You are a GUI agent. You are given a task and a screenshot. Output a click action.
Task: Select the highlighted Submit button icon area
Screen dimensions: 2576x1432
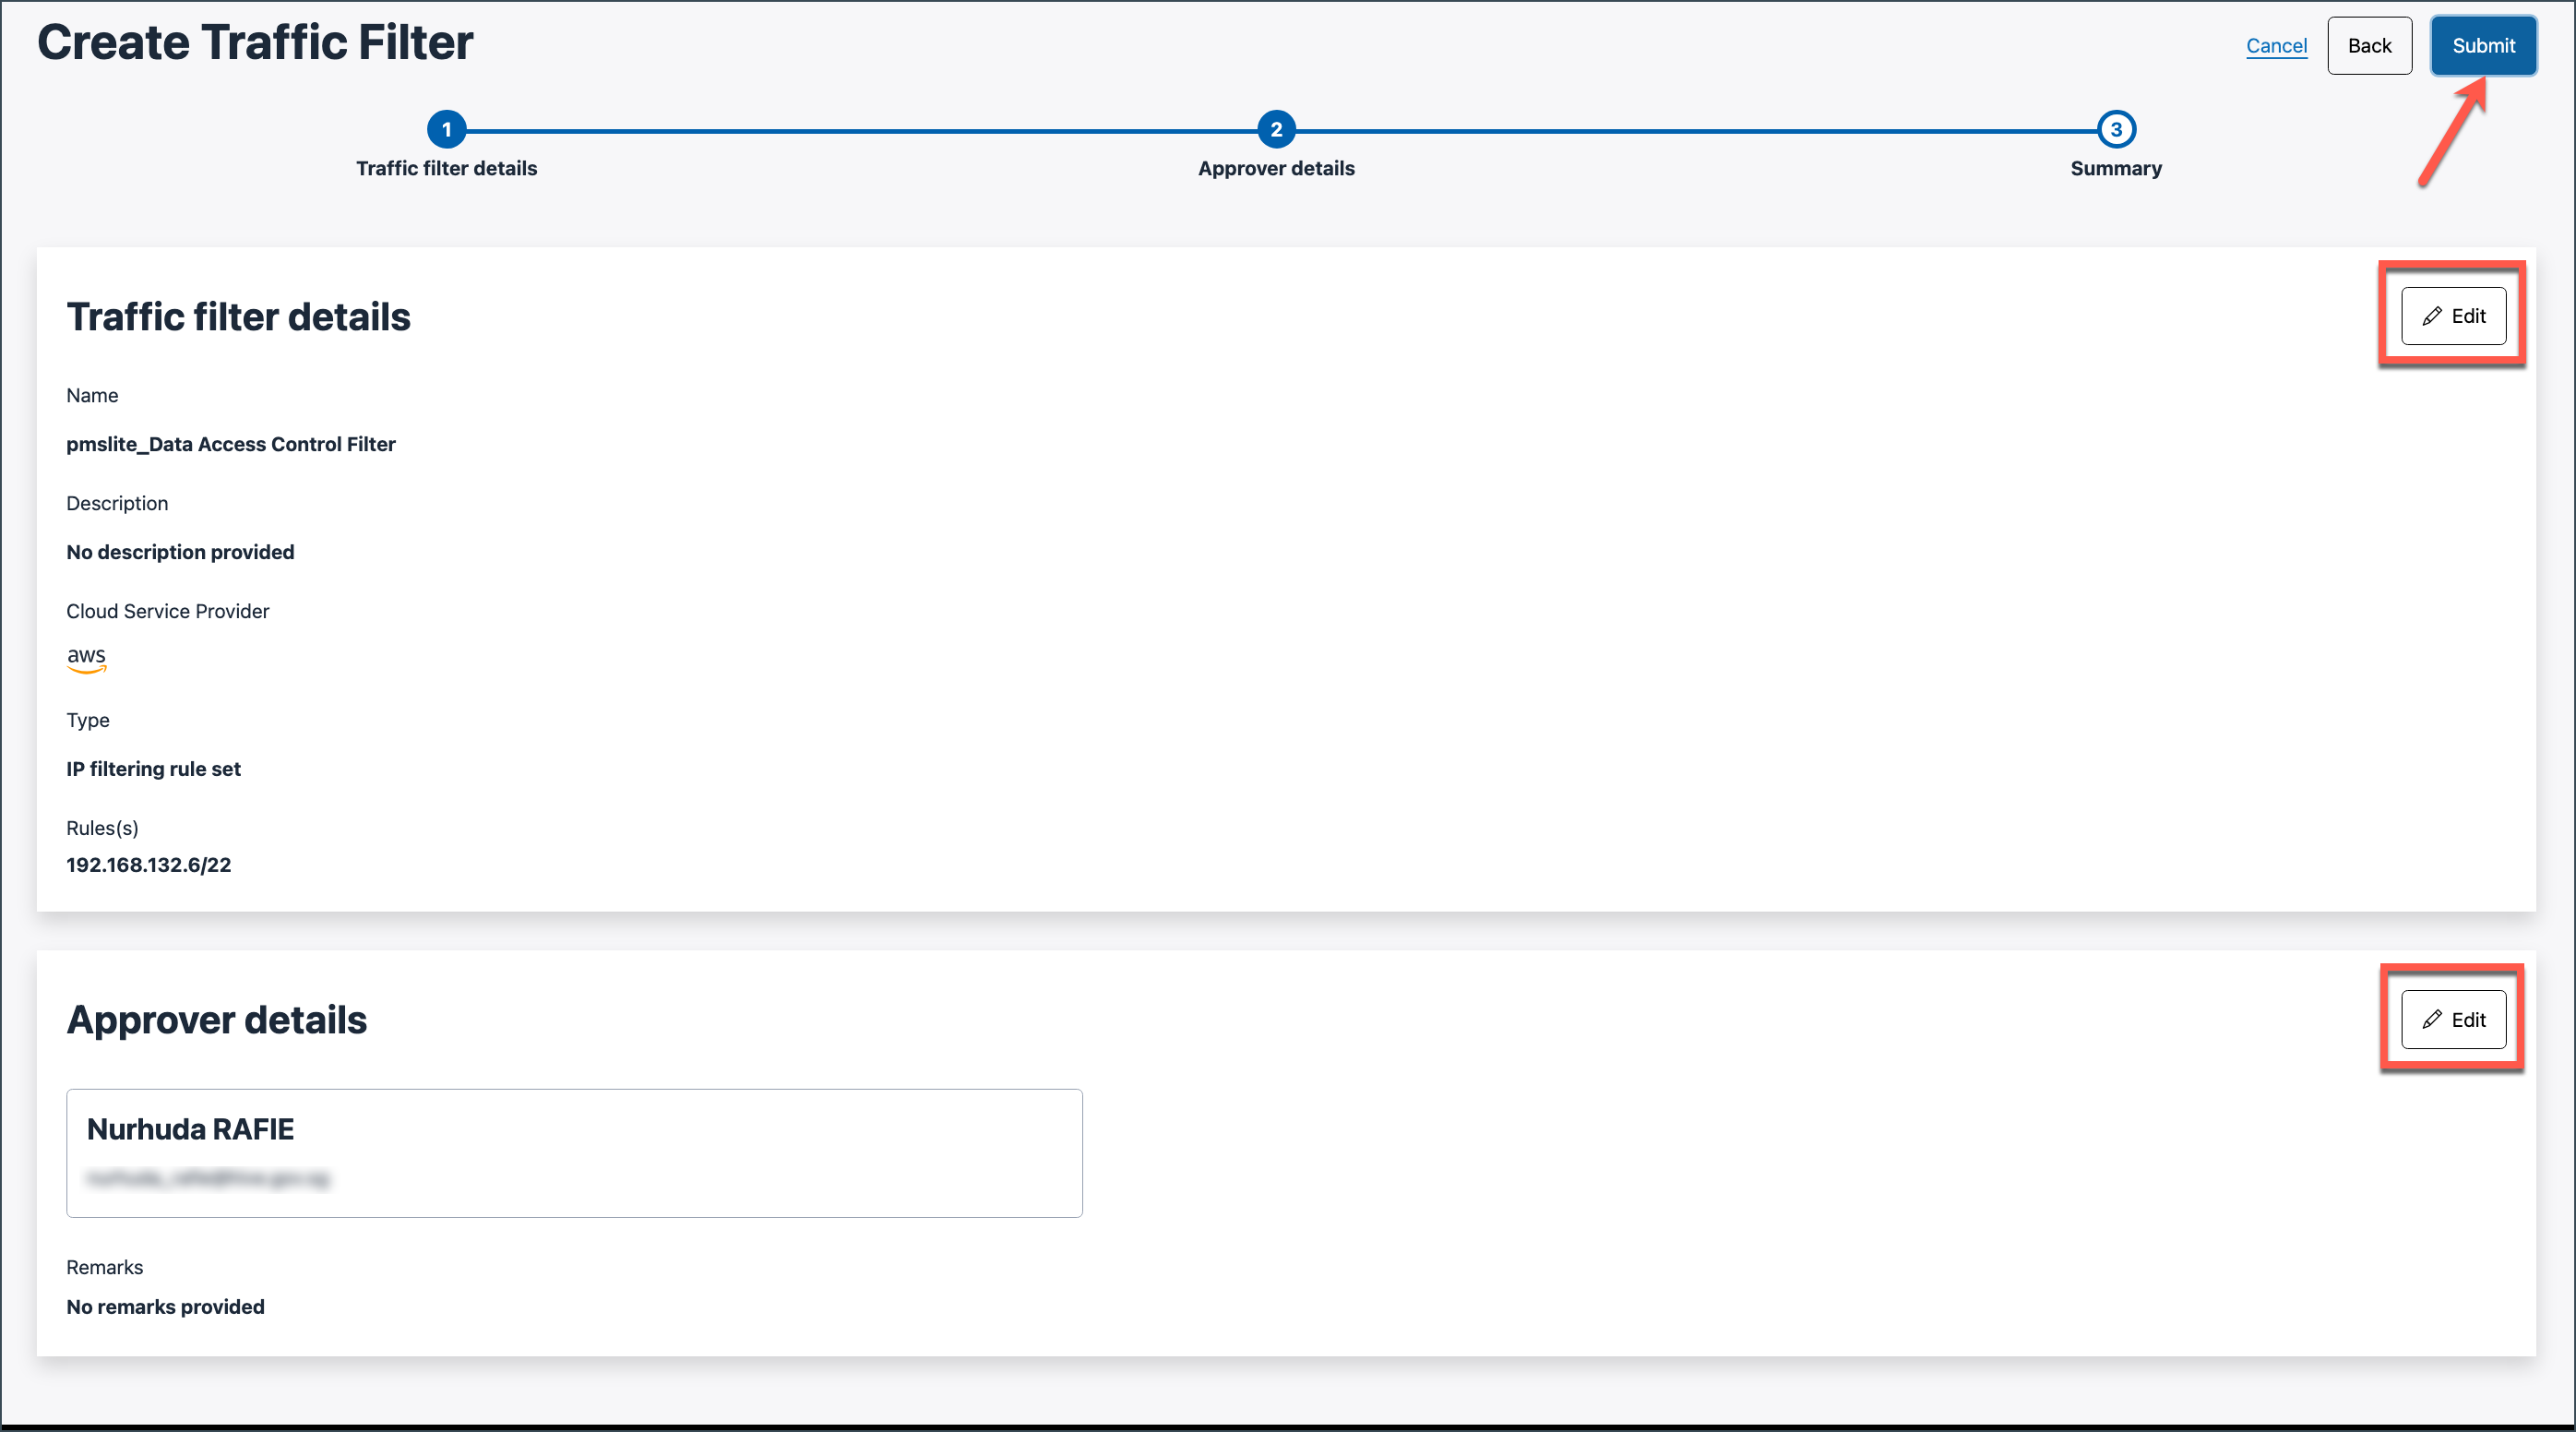[2484, 45]
